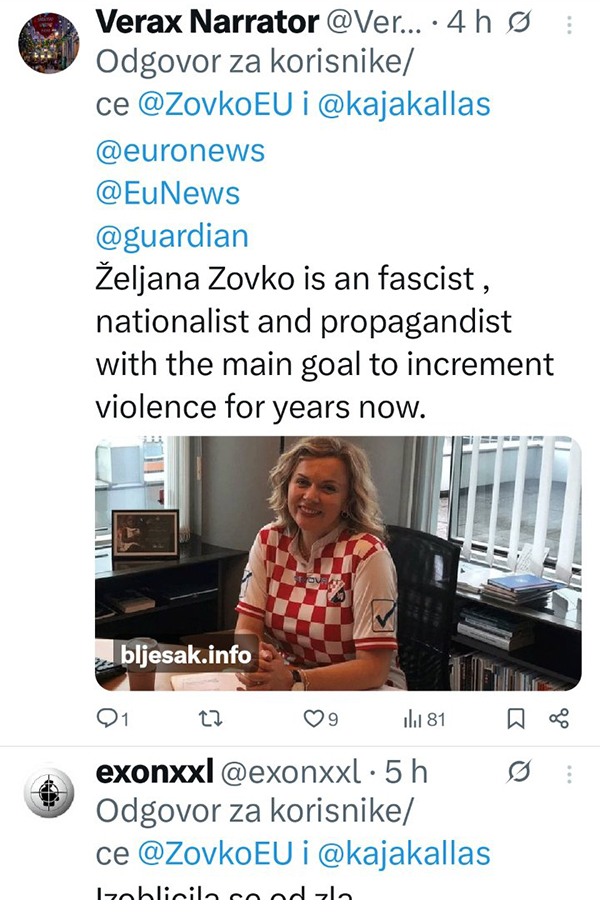Open the exonxxl username link
Image resolution: width=600 pixels, height=900 pixels.
[154, 773]
